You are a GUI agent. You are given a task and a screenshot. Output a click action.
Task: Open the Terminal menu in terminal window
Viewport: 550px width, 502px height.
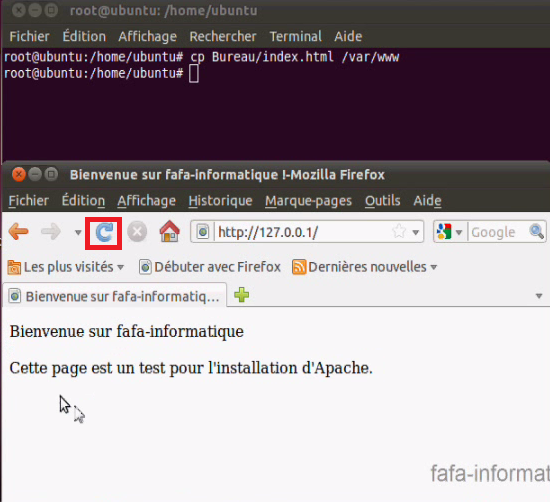[x=296, y=36]
